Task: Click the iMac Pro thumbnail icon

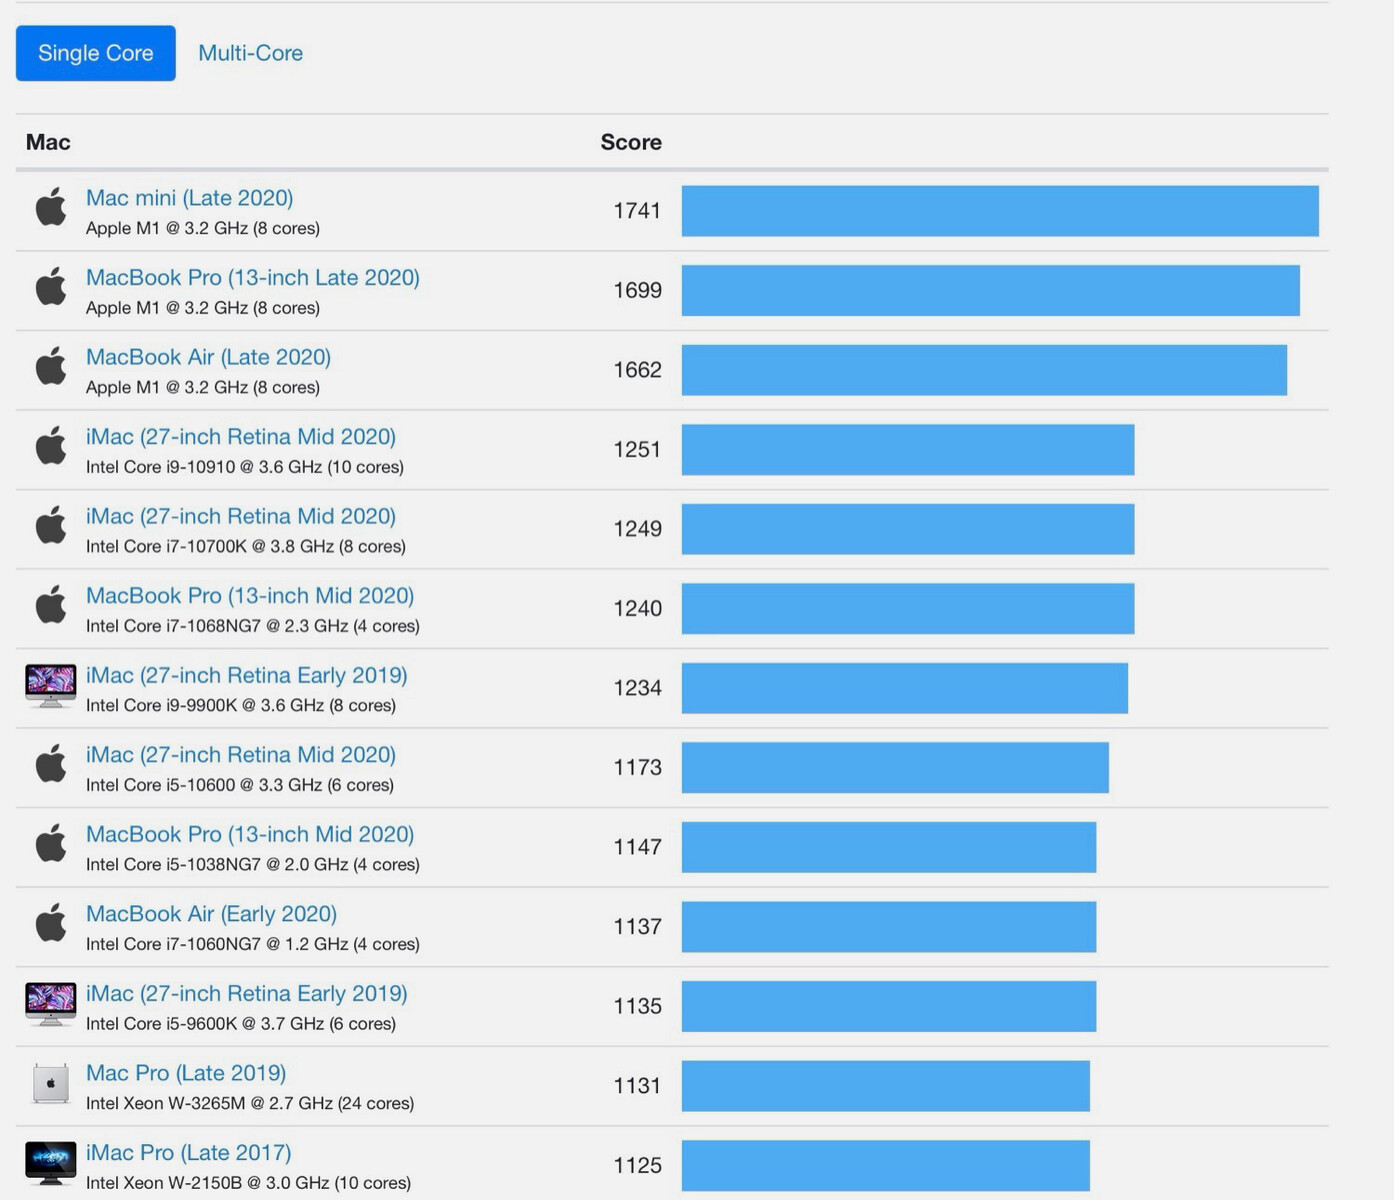Action: [x=51, y=1163]
